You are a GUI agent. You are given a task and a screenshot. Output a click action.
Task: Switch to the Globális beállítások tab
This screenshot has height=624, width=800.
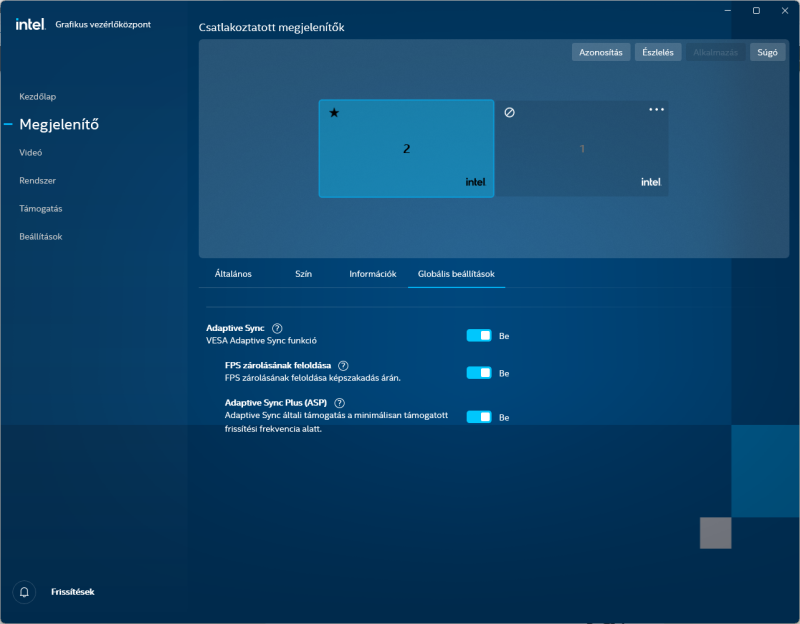[456, 274]
